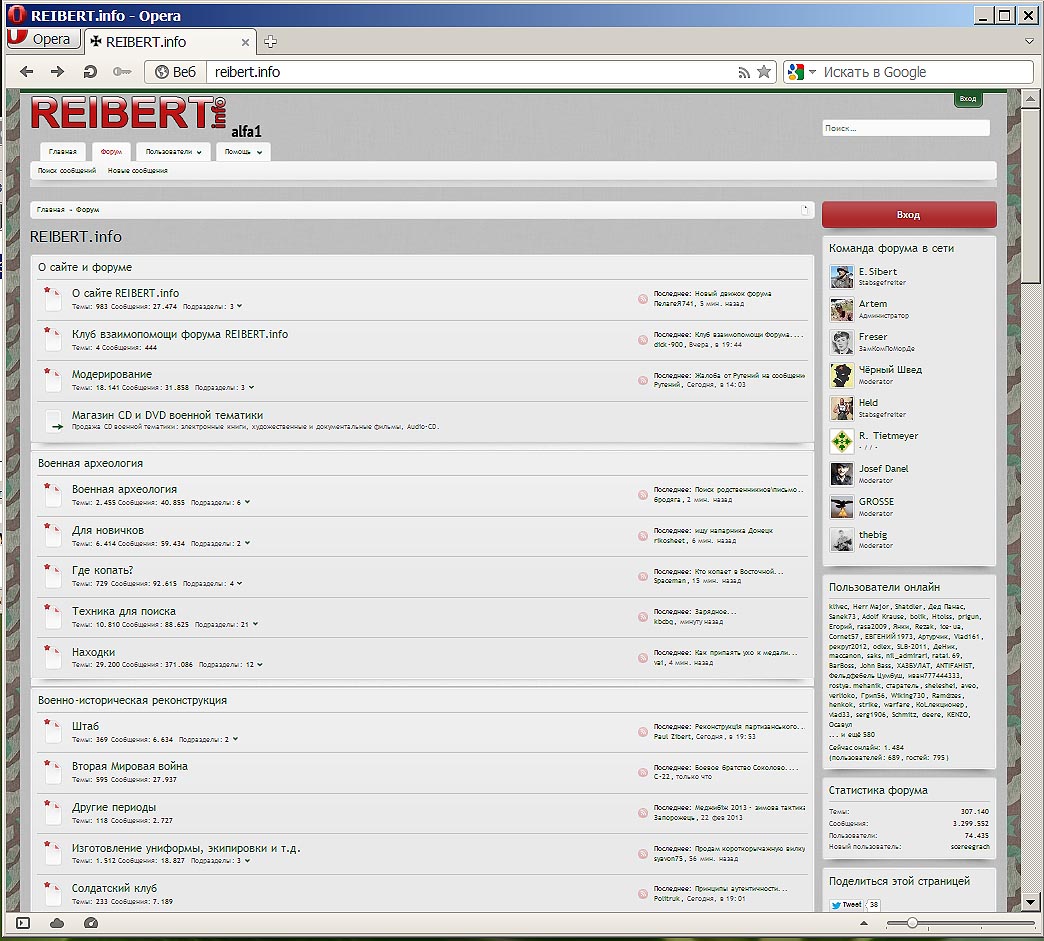Image resolution: width=1044 pixels, height=941 pixels.
Task: Toggle the panel icon in the status bar
Action: [23, 923]
